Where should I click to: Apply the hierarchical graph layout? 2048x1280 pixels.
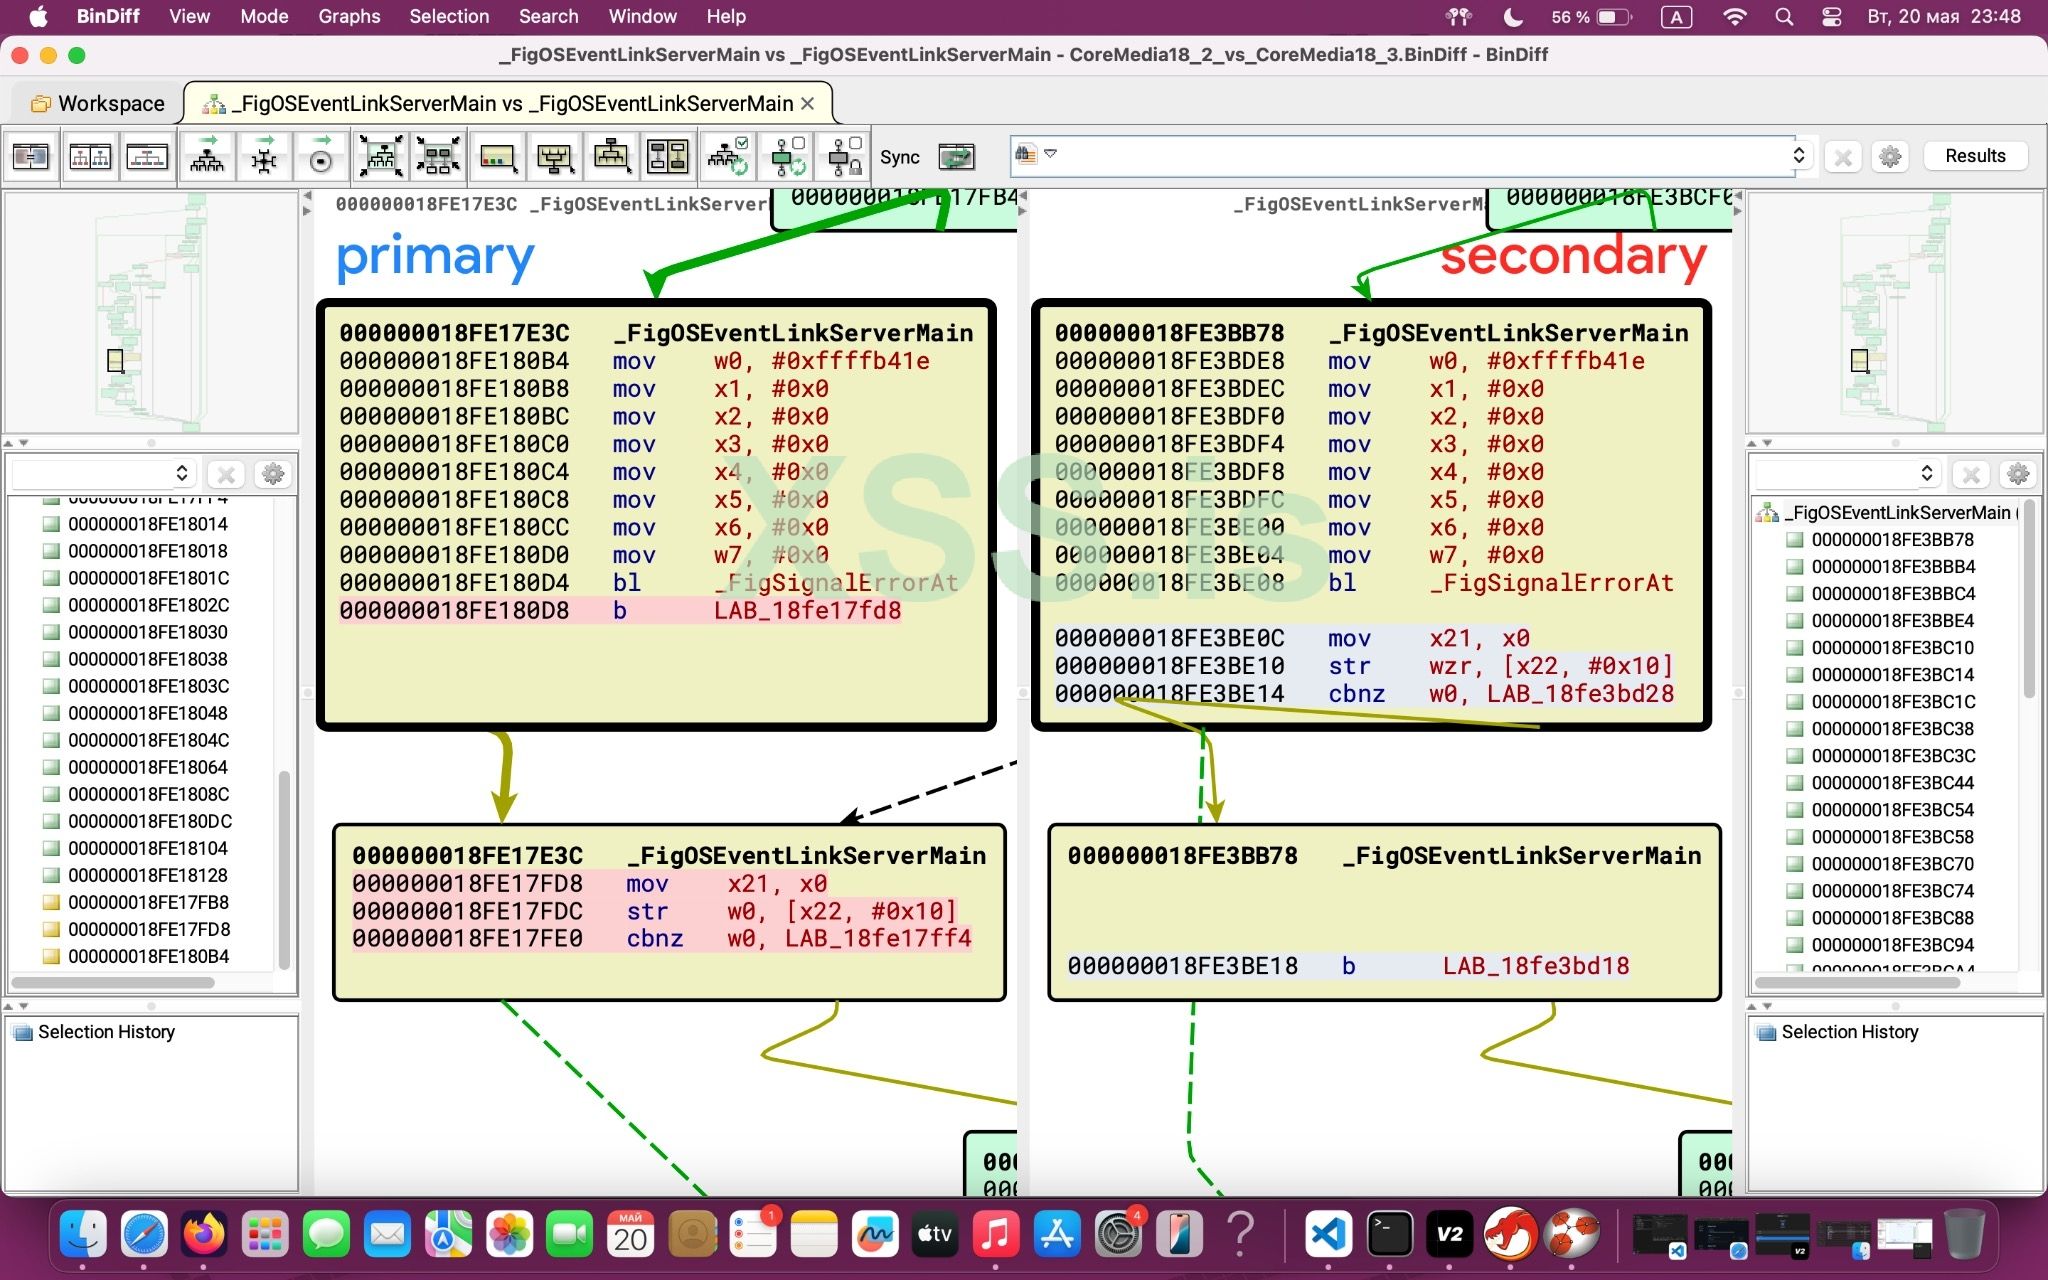click(x=207, y=157)
